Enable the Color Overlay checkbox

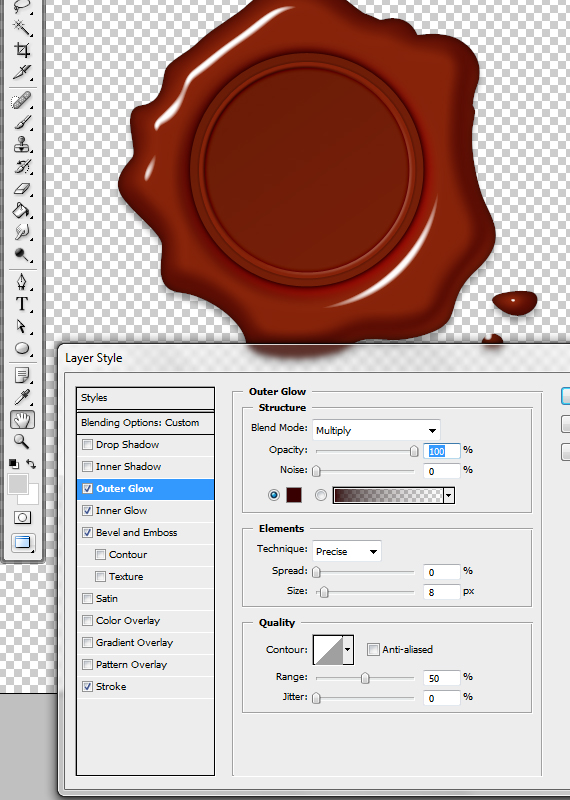point(87,620)
